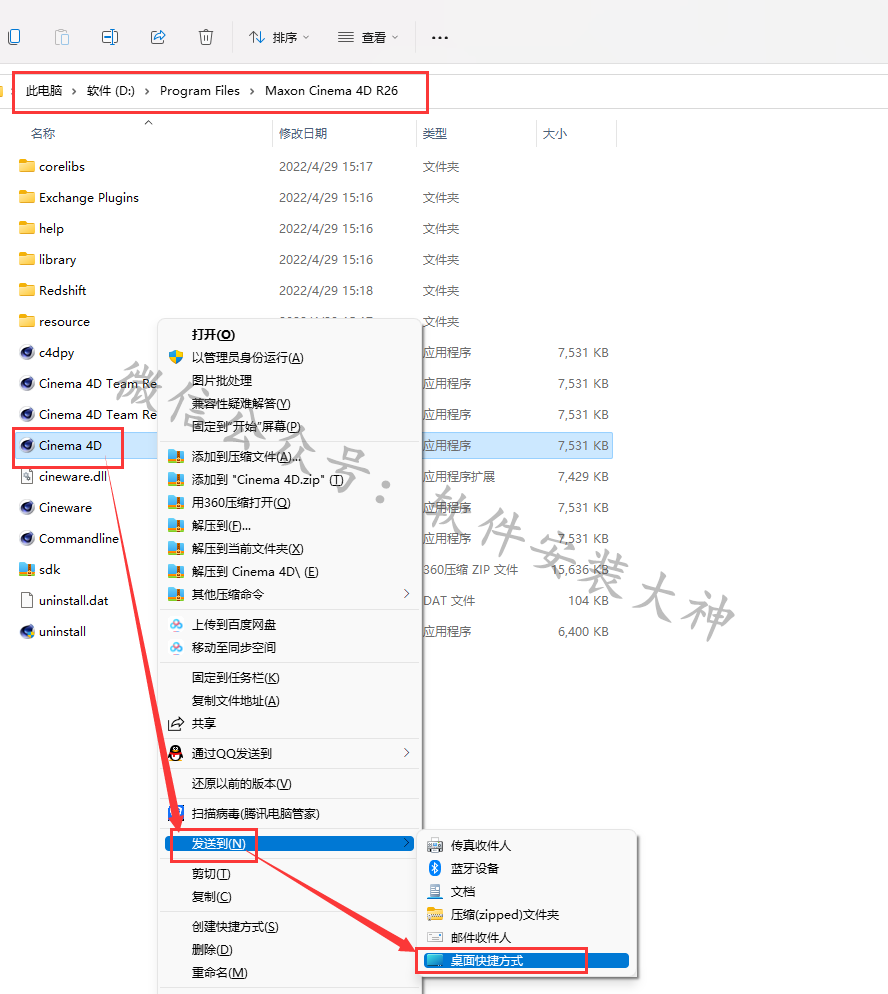
Task: Click the paste icon in the toolbar
Action: pos(61,37)
